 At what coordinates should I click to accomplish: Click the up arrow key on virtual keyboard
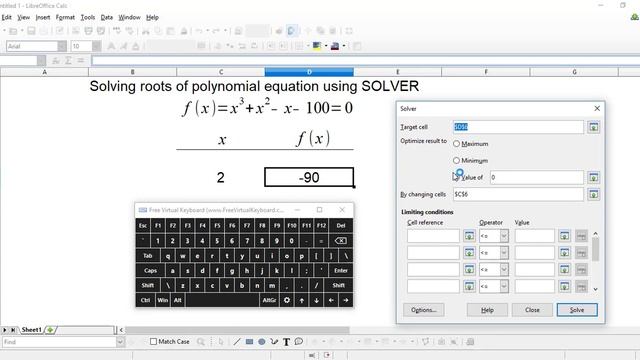pyautogui.click(x=302, y=300)
